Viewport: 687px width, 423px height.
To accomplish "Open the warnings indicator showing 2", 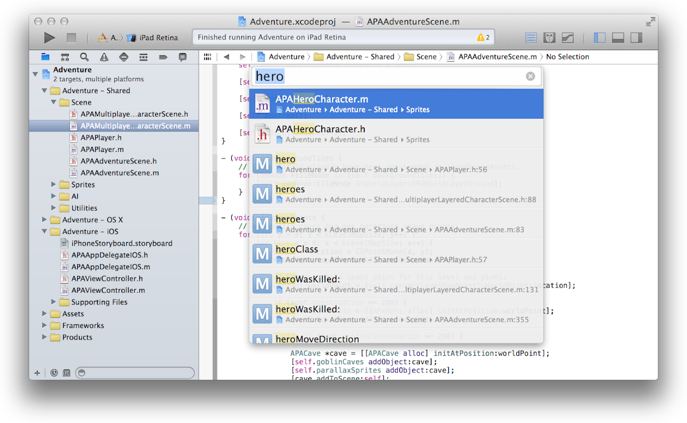I will (483, 37).
